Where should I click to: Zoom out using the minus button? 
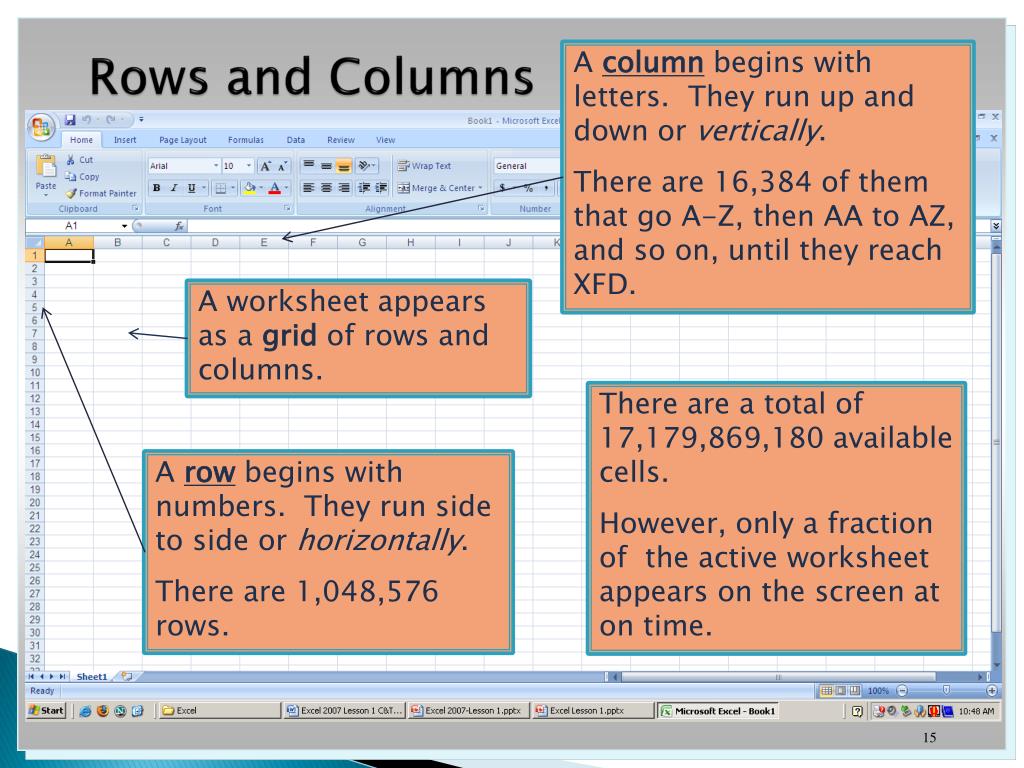point(903,690)
